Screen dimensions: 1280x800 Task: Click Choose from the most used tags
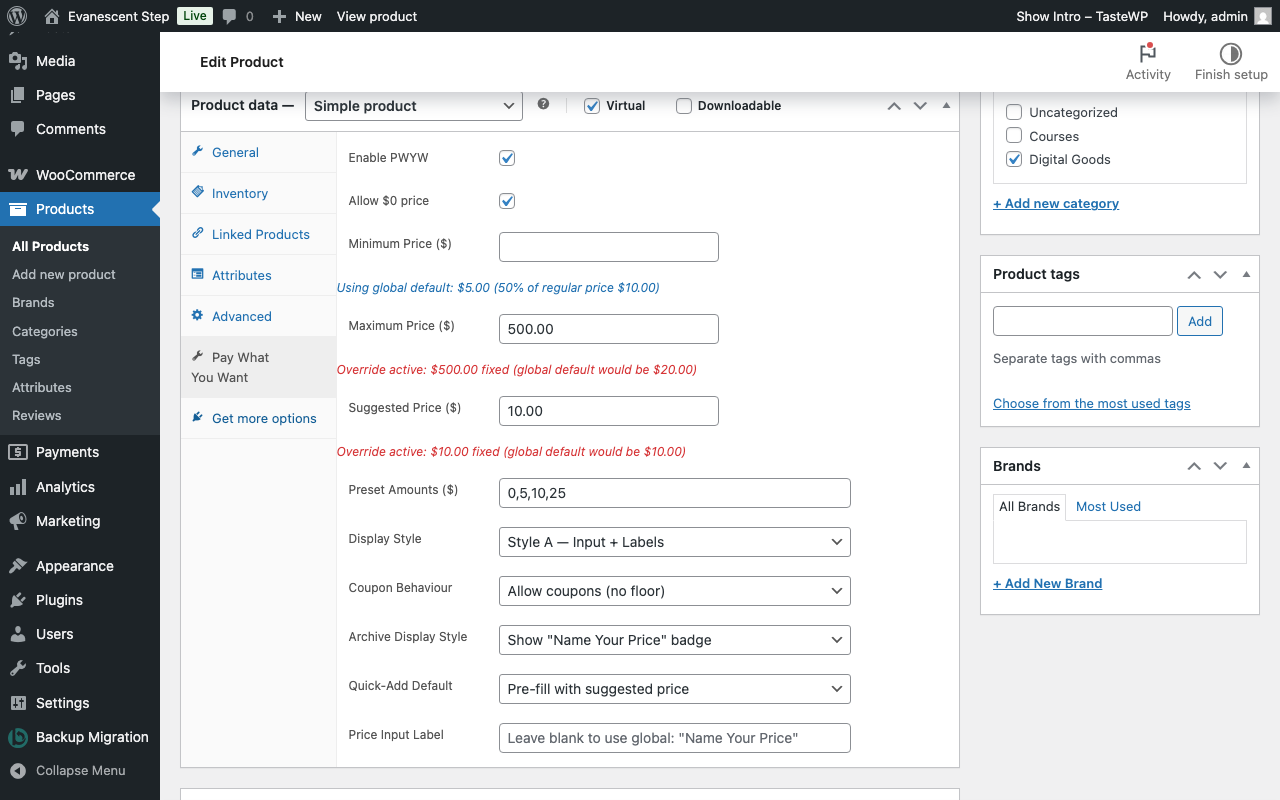(1092, 403)
